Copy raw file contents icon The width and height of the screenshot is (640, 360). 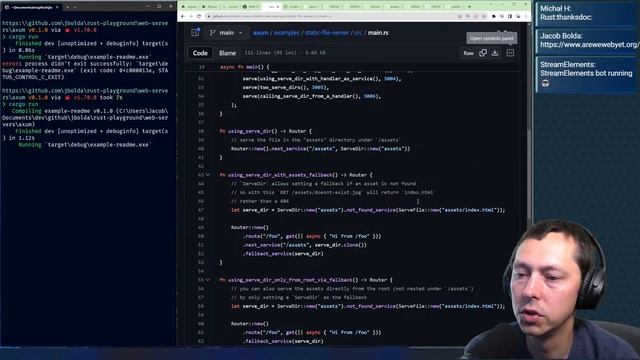point(483,53)
